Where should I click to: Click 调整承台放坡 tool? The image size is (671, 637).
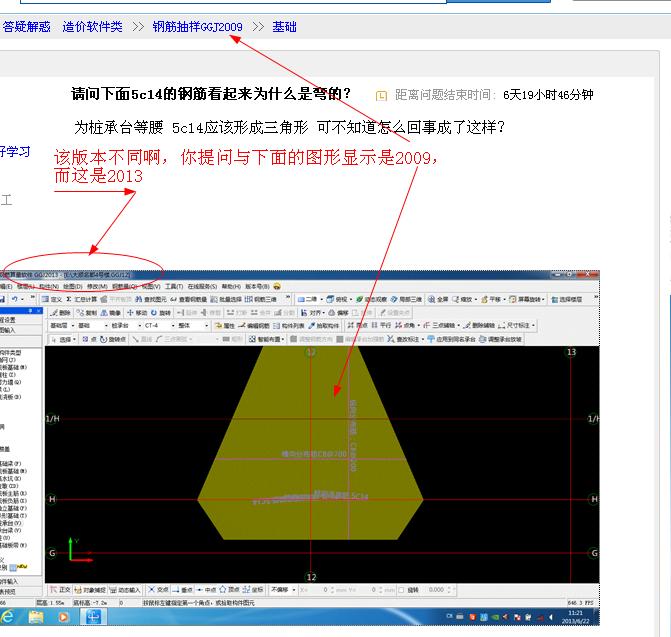501,339
